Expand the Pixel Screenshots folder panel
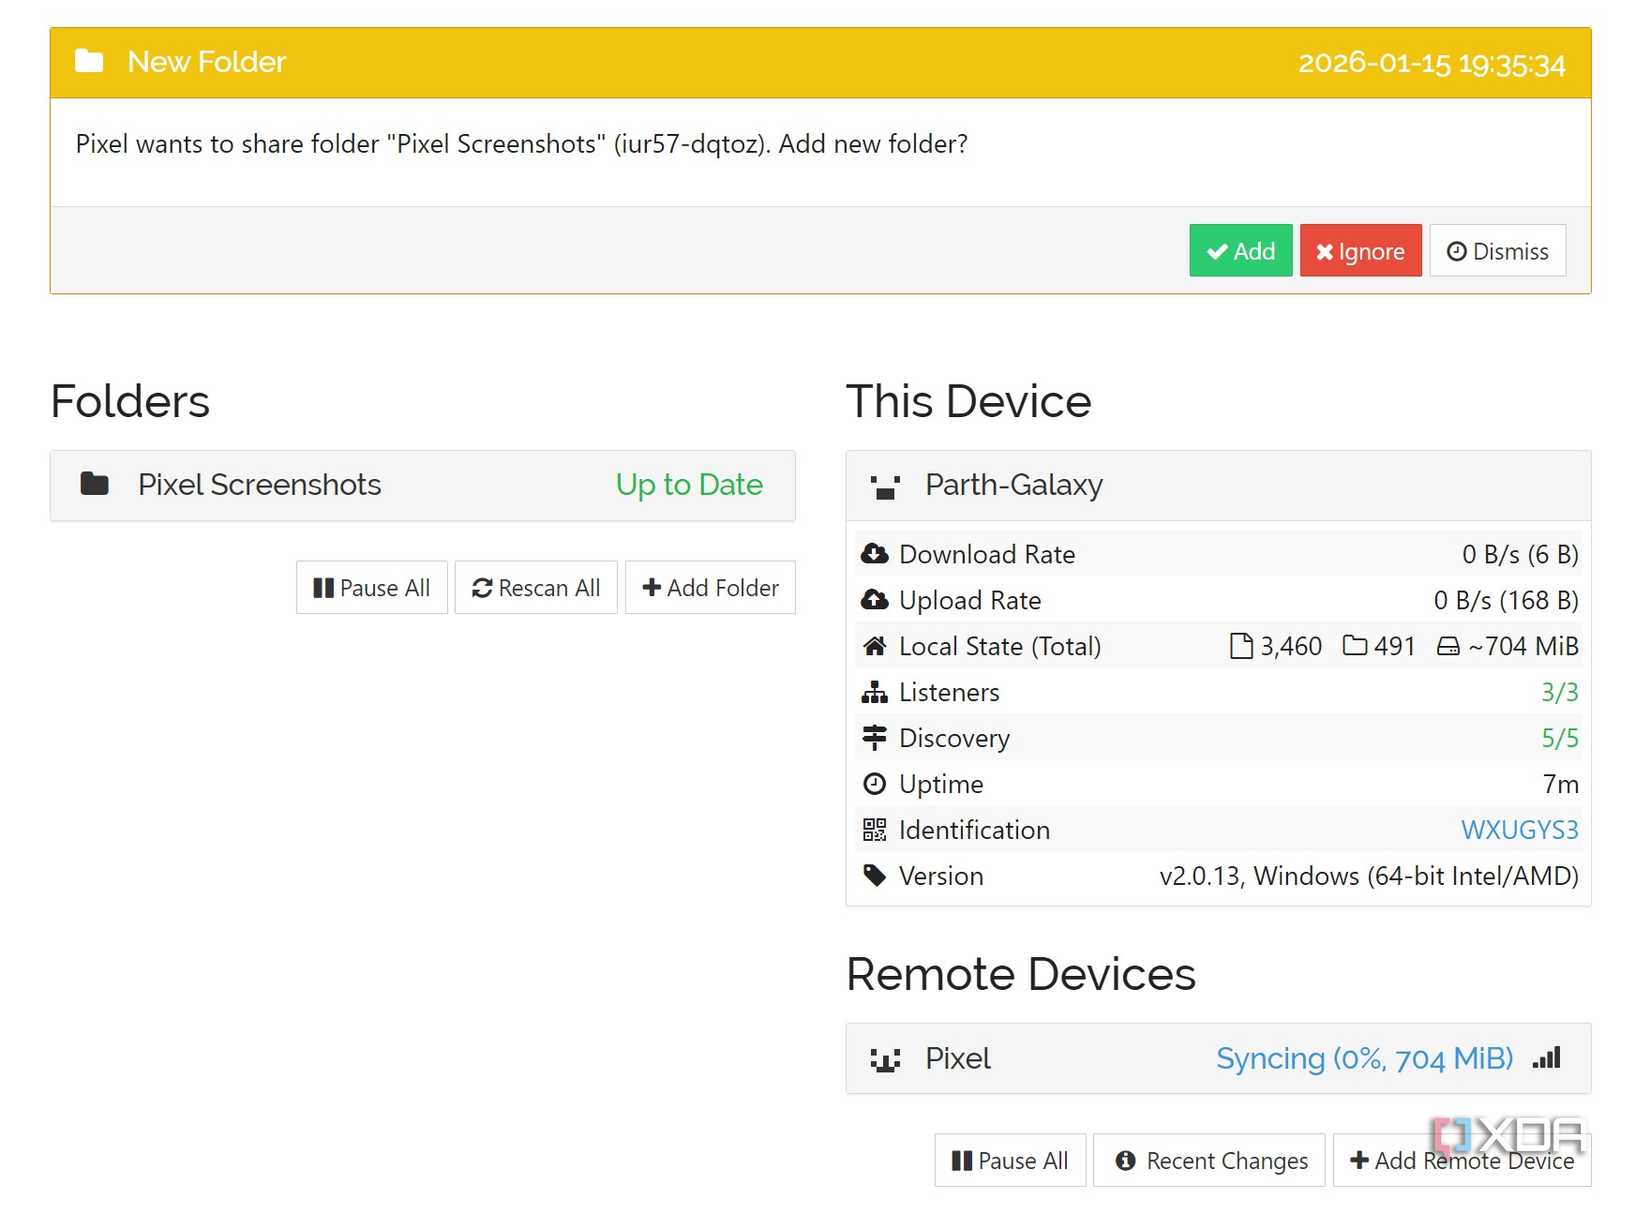 (x=420, y=485)
